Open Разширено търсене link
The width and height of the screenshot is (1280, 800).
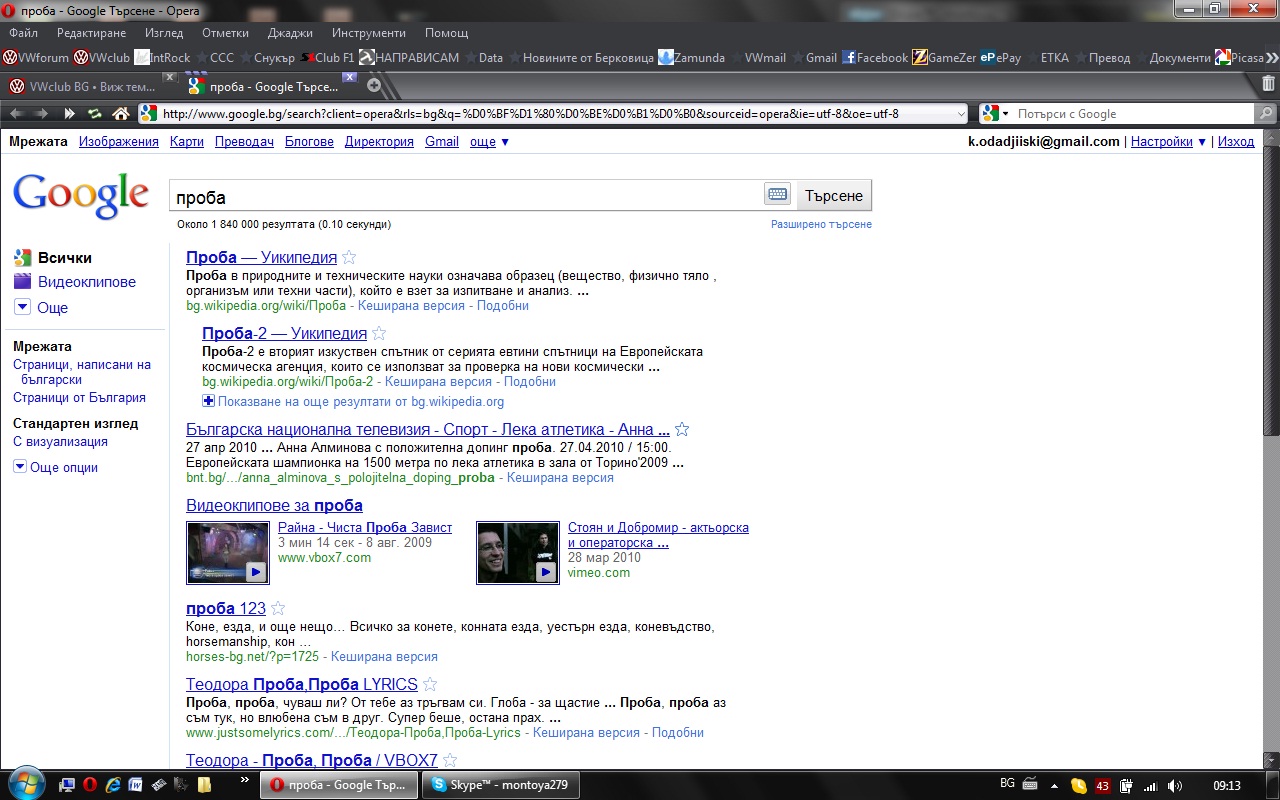[x=821, y=224]
